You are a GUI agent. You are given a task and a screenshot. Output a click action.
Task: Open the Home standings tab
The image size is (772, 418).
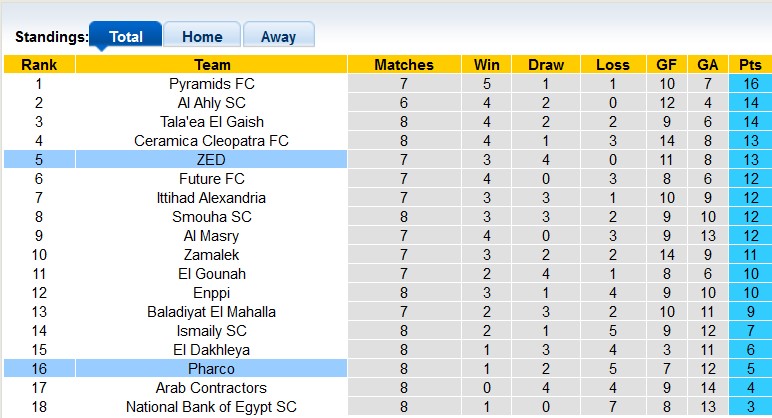pos(201,36)
